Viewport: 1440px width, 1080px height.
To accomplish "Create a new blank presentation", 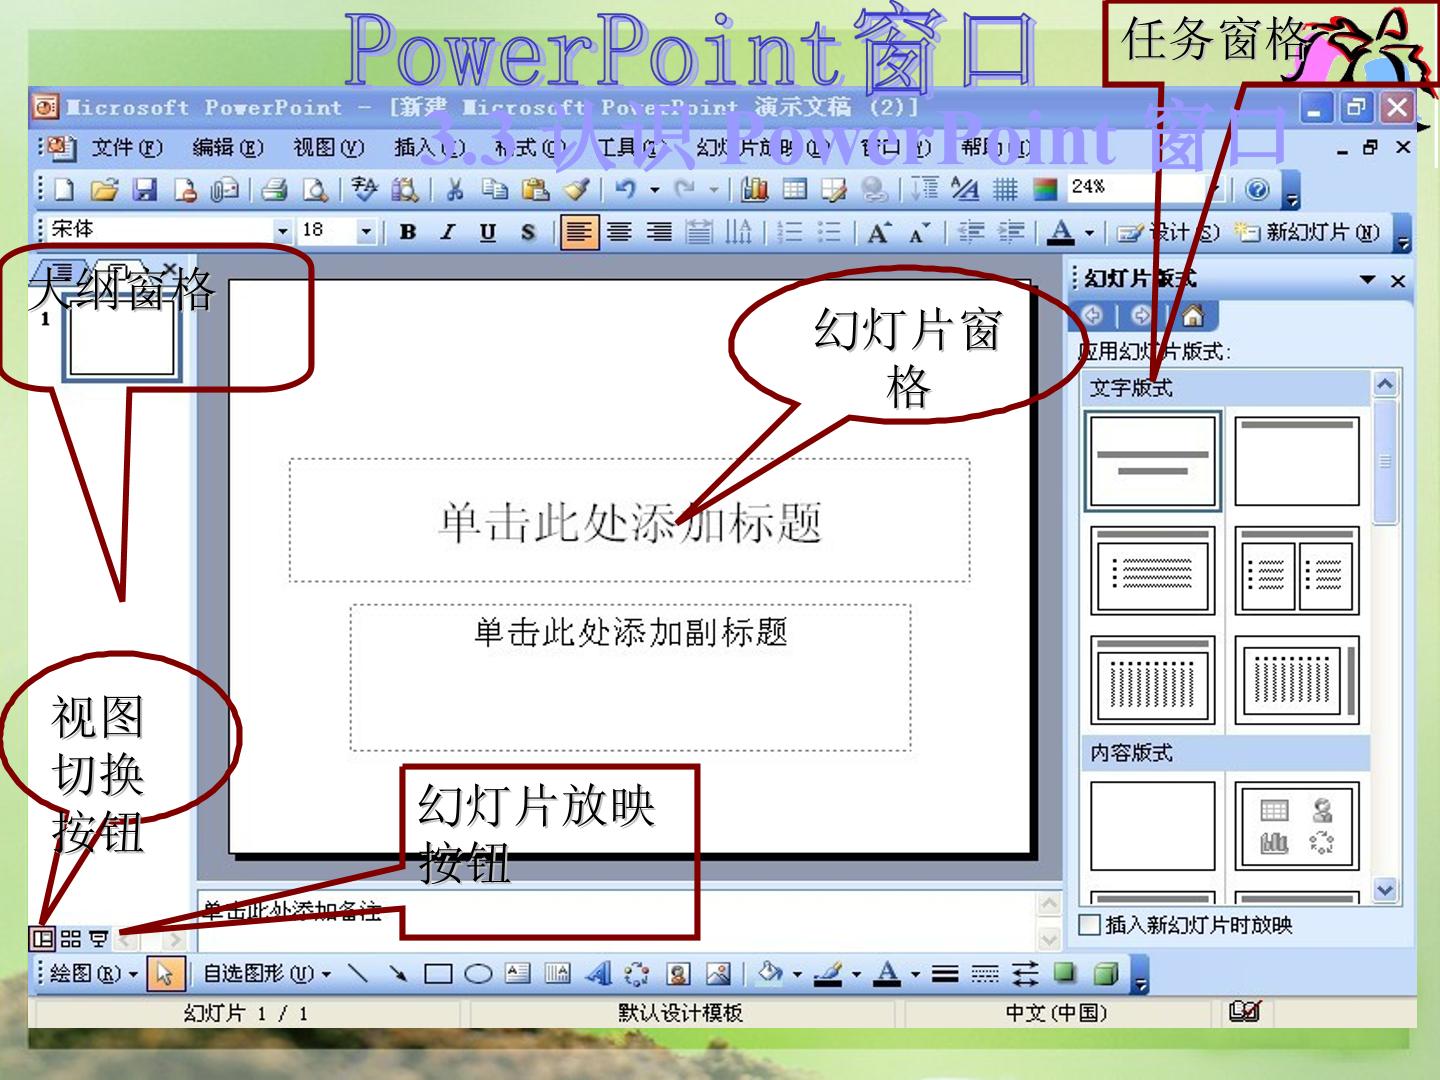I will tap(64, 189).
